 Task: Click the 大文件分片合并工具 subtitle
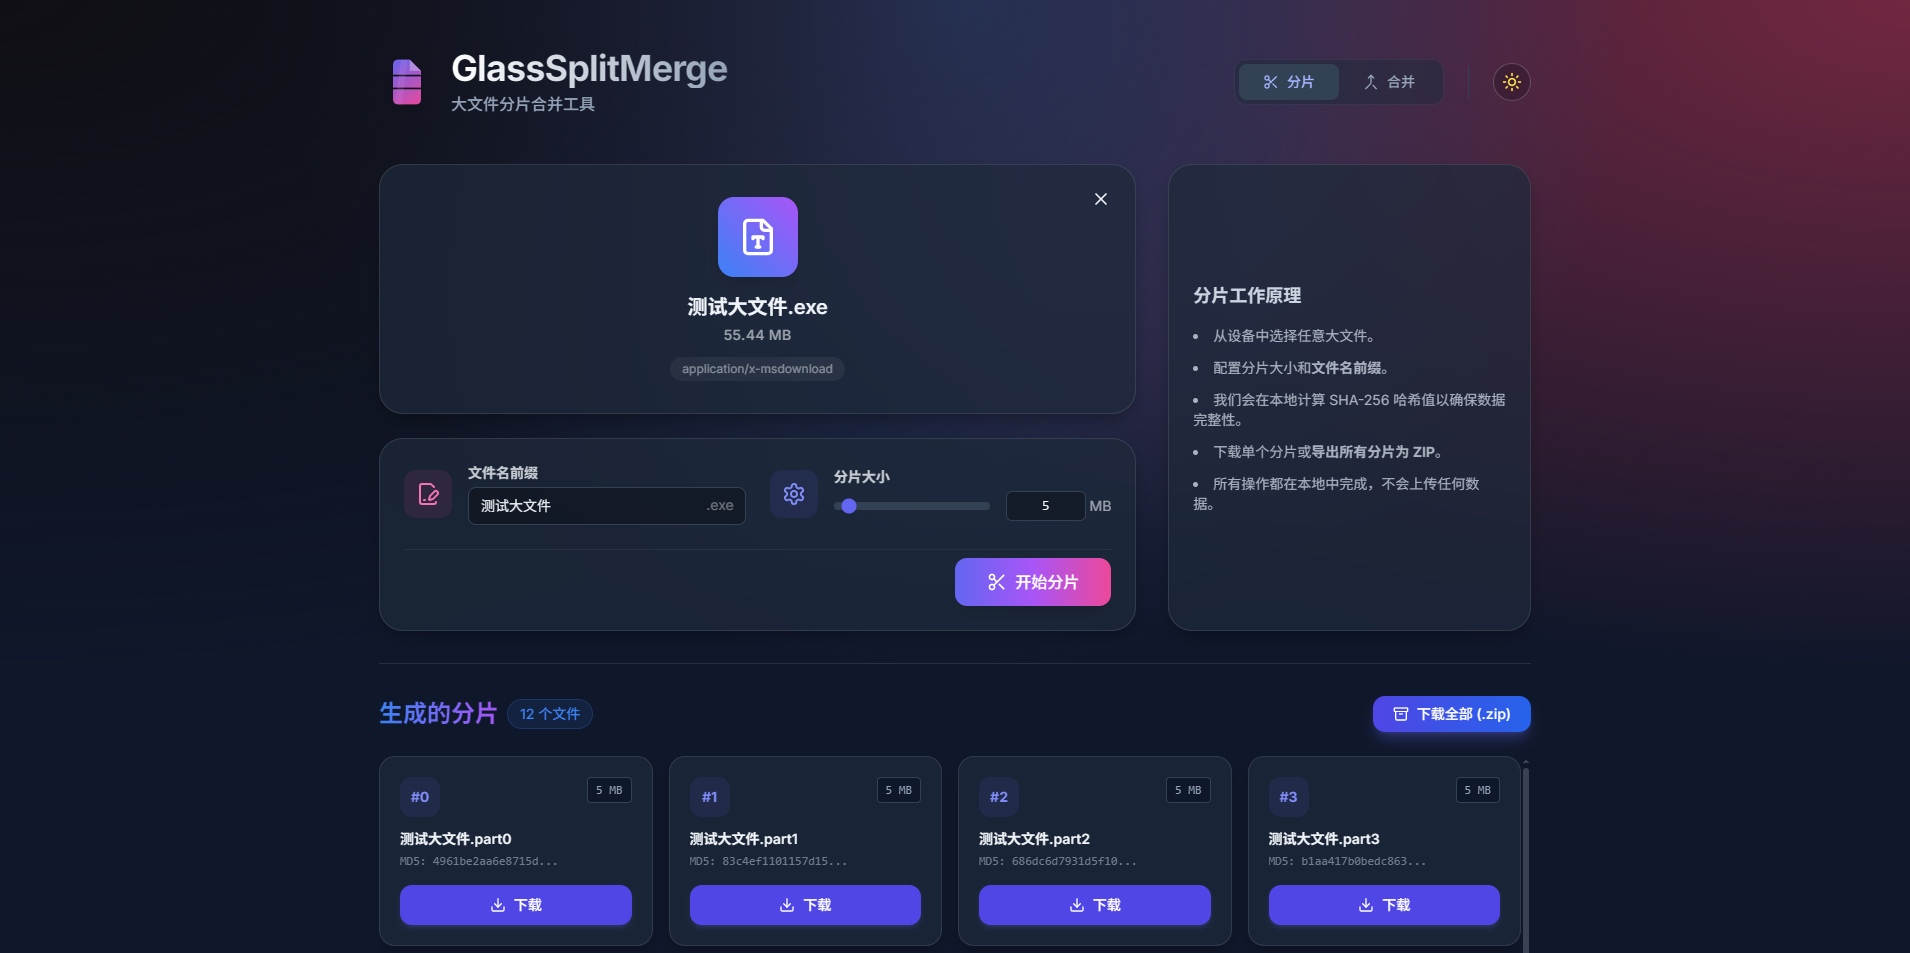pos(523,104)
